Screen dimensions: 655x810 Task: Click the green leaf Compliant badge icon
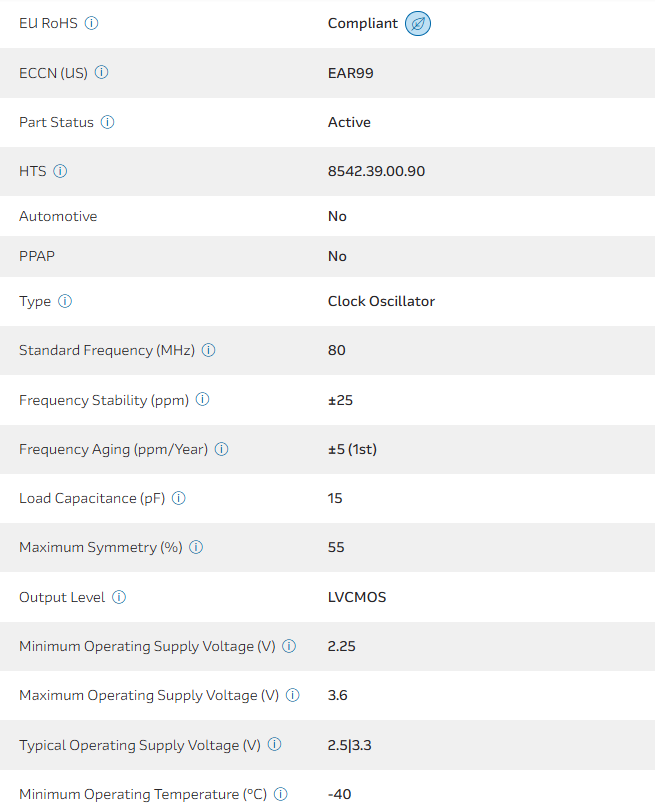tap(418, 24)
